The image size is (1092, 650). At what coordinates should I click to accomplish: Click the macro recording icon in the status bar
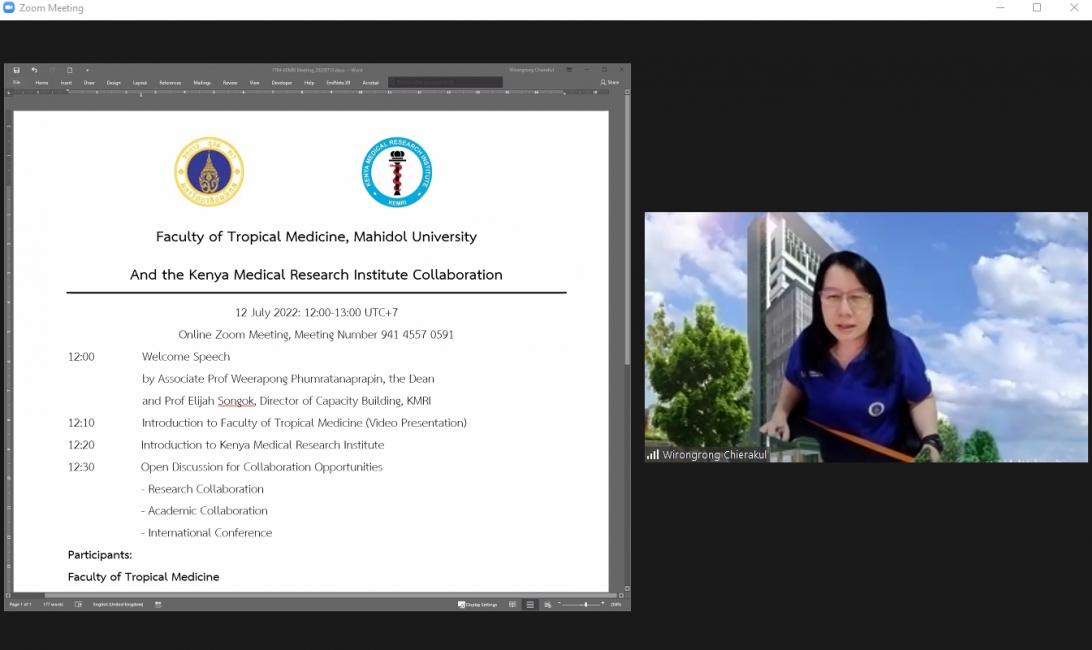[158, 604]
